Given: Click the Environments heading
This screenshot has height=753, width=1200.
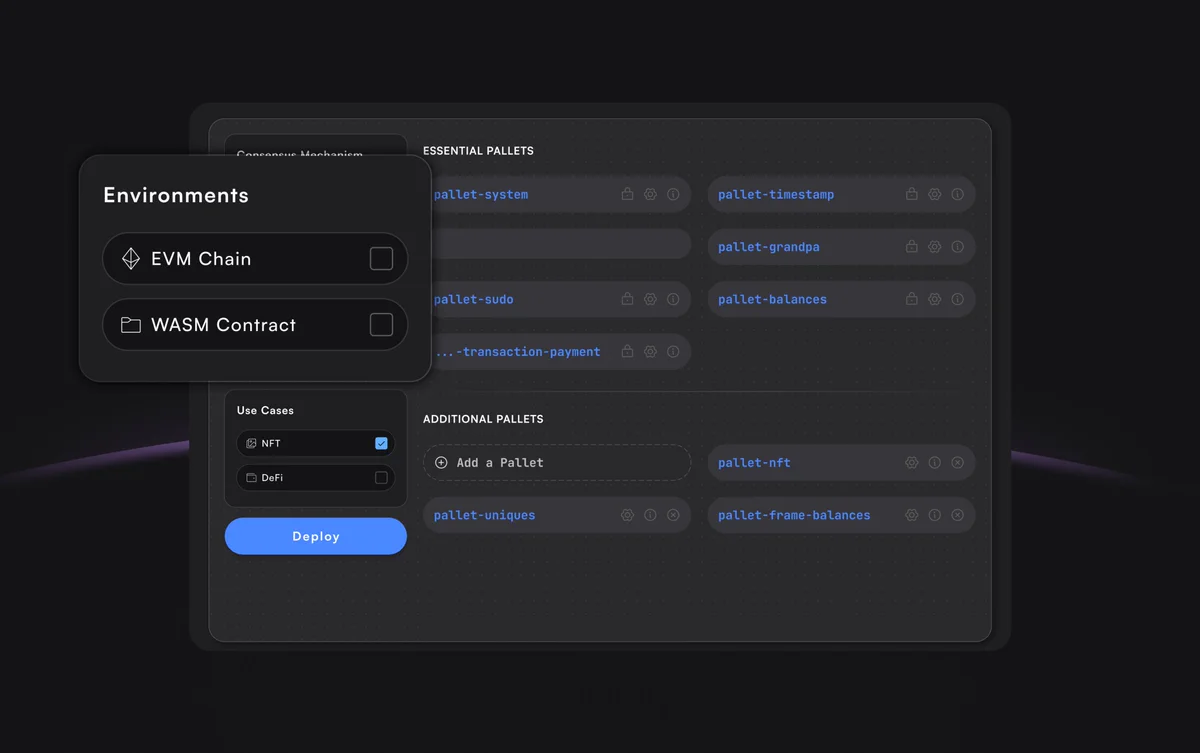Looking at the screenshot, I should coord(176,195).
